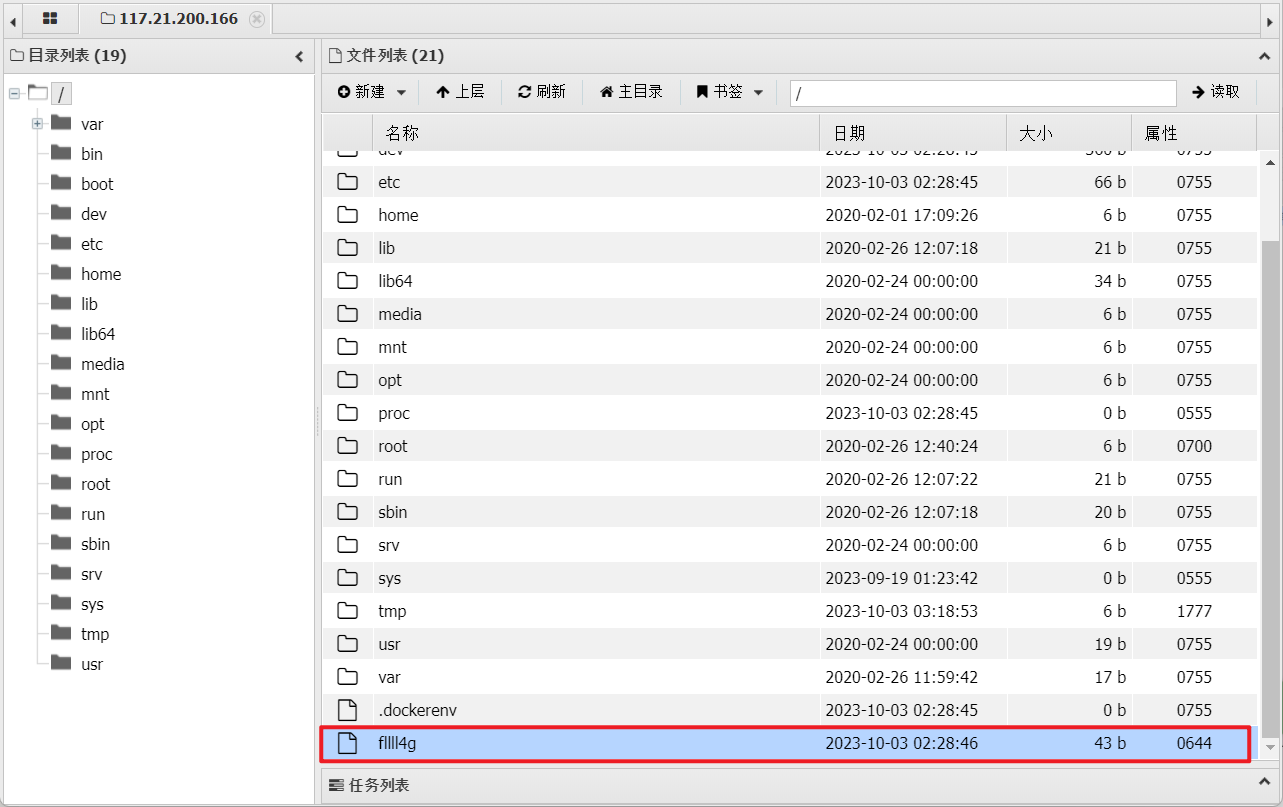The height and width of the screenshot is (807, 1283).
Task: Collapse the root / tree node
Action: [x=14, y=94]
